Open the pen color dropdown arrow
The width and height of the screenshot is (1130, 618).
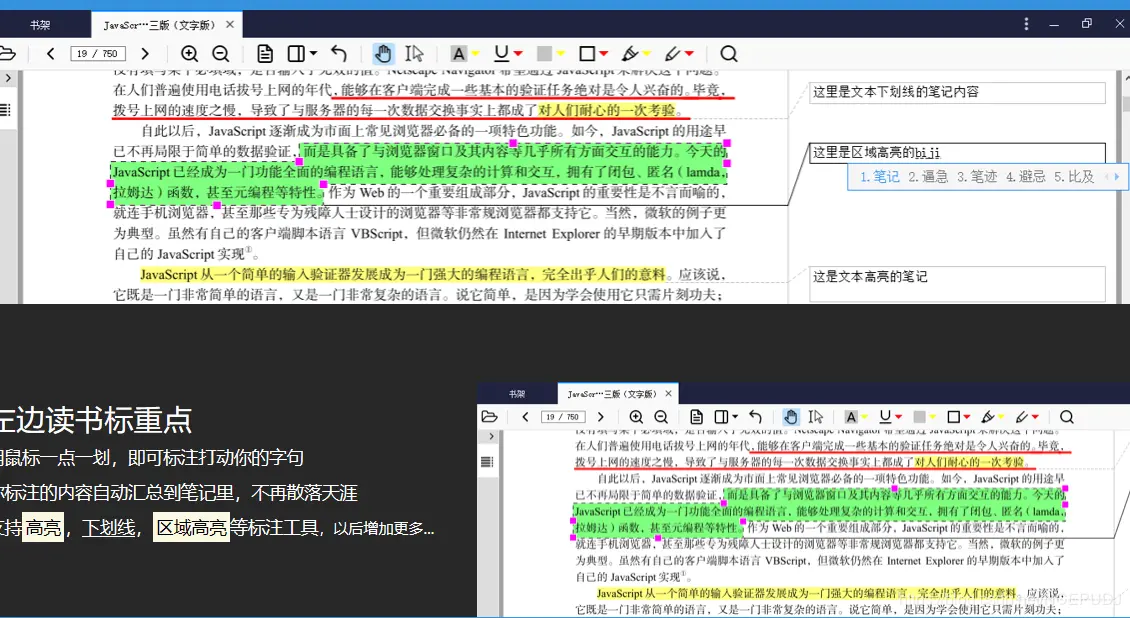[688, 54]
